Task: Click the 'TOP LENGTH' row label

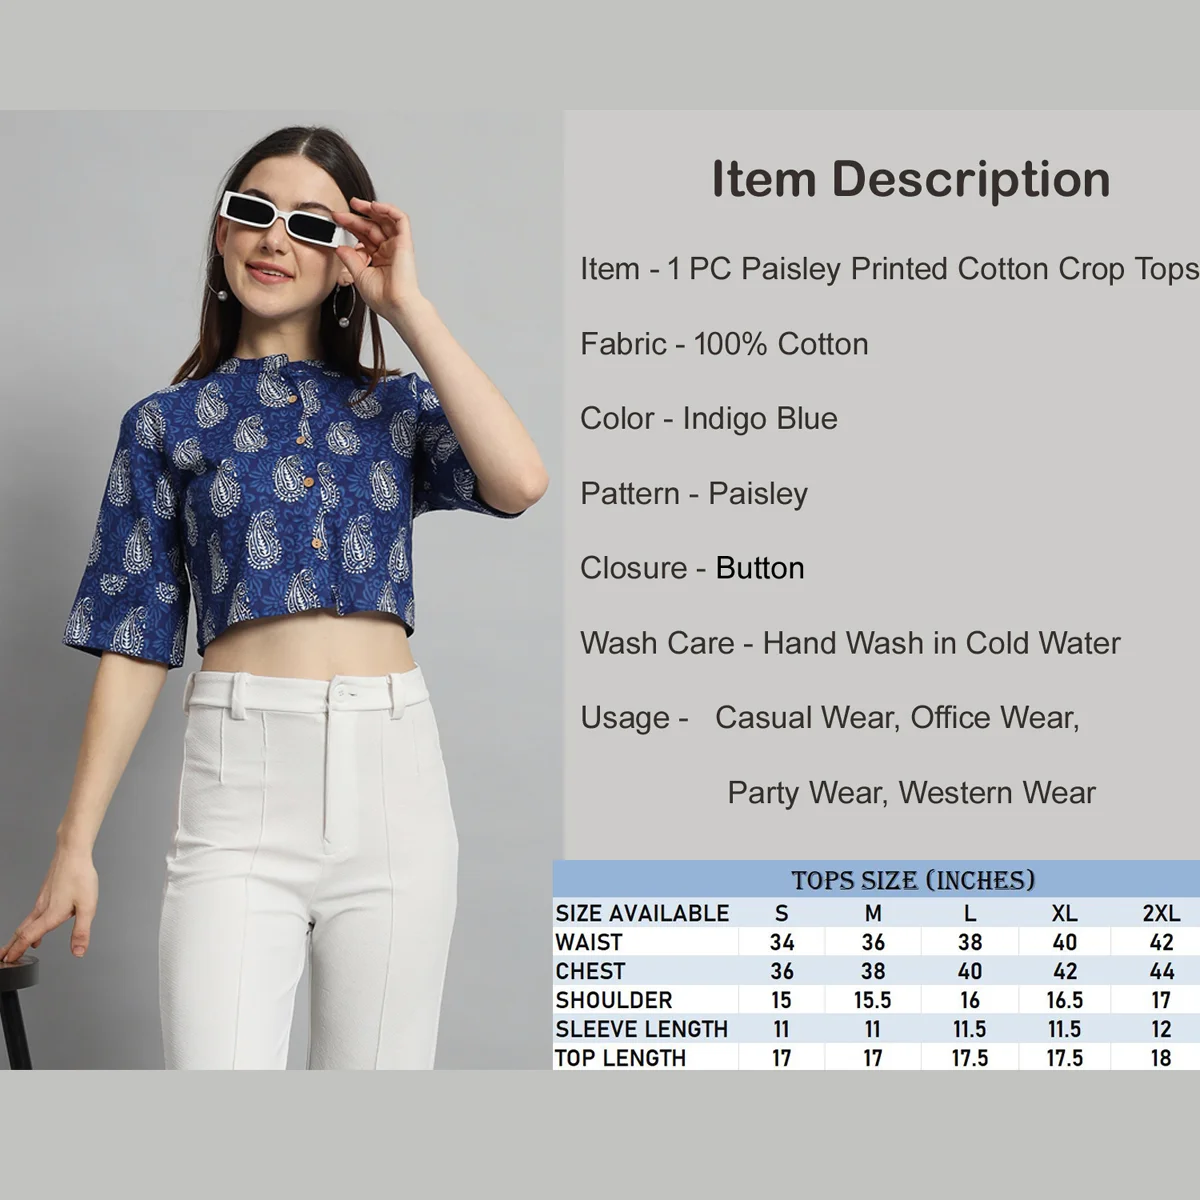Action: (621, 1058)
